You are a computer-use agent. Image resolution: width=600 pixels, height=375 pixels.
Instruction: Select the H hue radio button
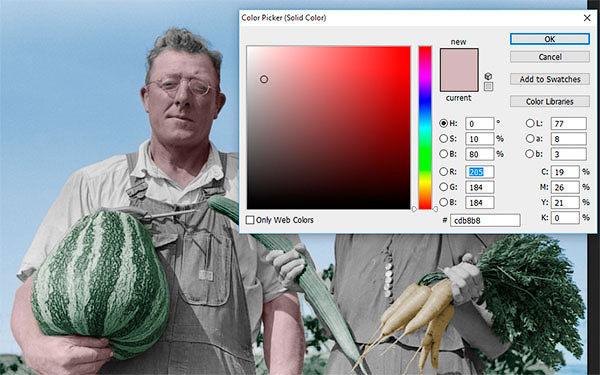pos(443,123)
